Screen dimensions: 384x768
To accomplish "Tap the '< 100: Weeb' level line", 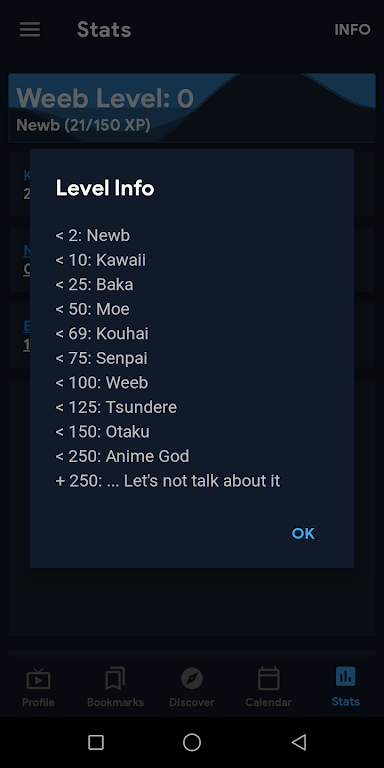I will (x=102, y=383).
